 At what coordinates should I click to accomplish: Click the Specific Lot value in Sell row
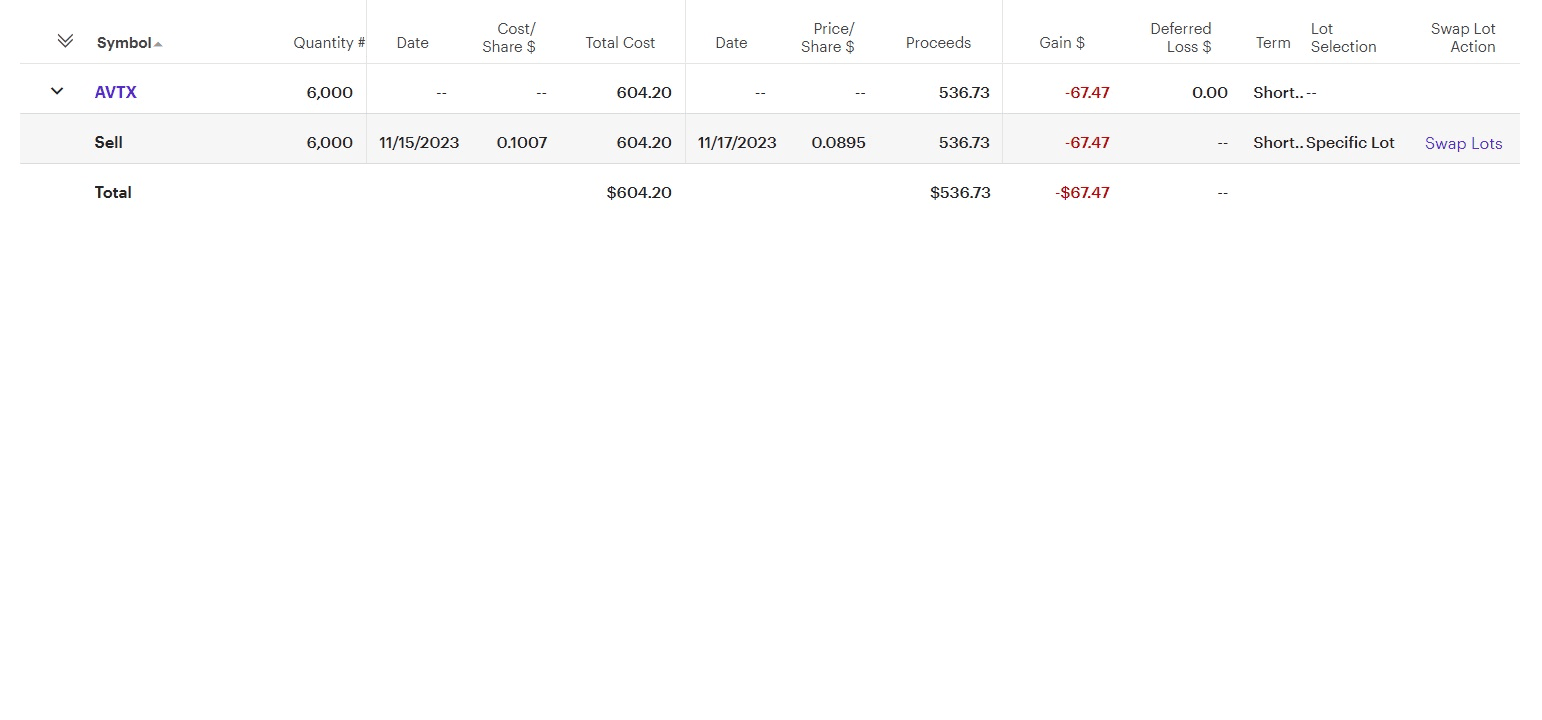(1350, 142)
